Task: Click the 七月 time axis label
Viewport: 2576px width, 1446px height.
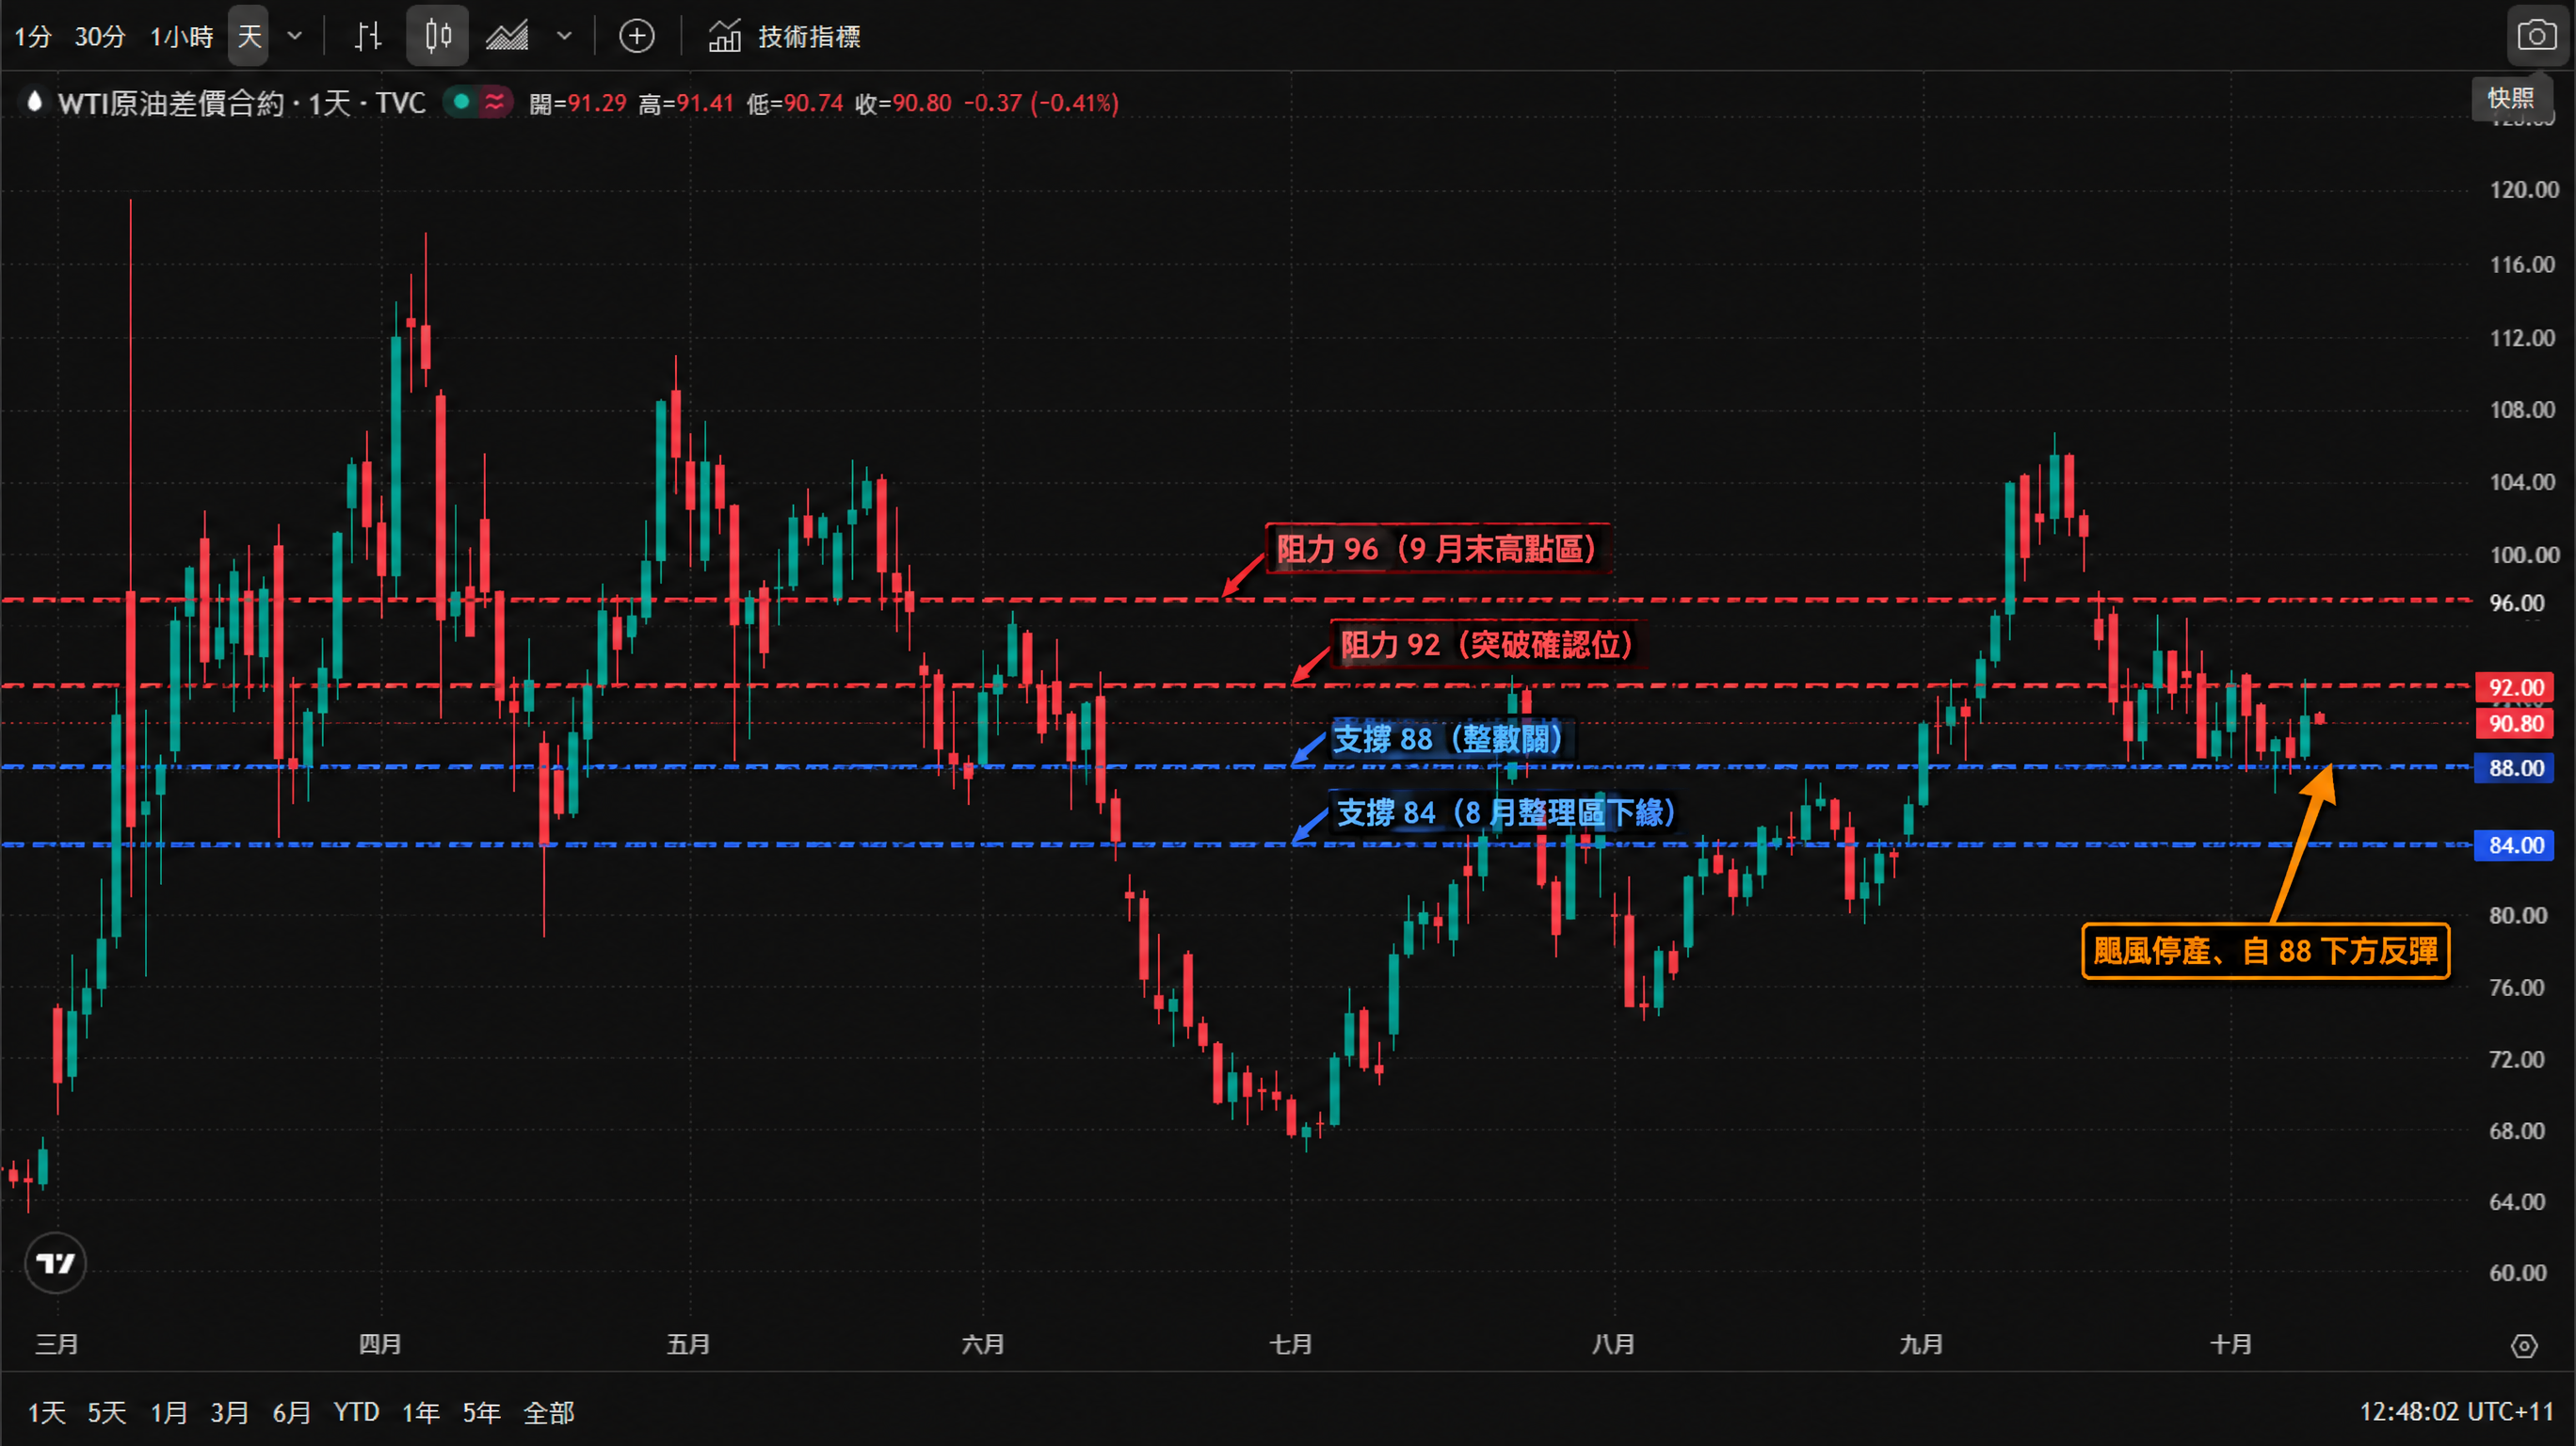Action: pos(1290,1344)
